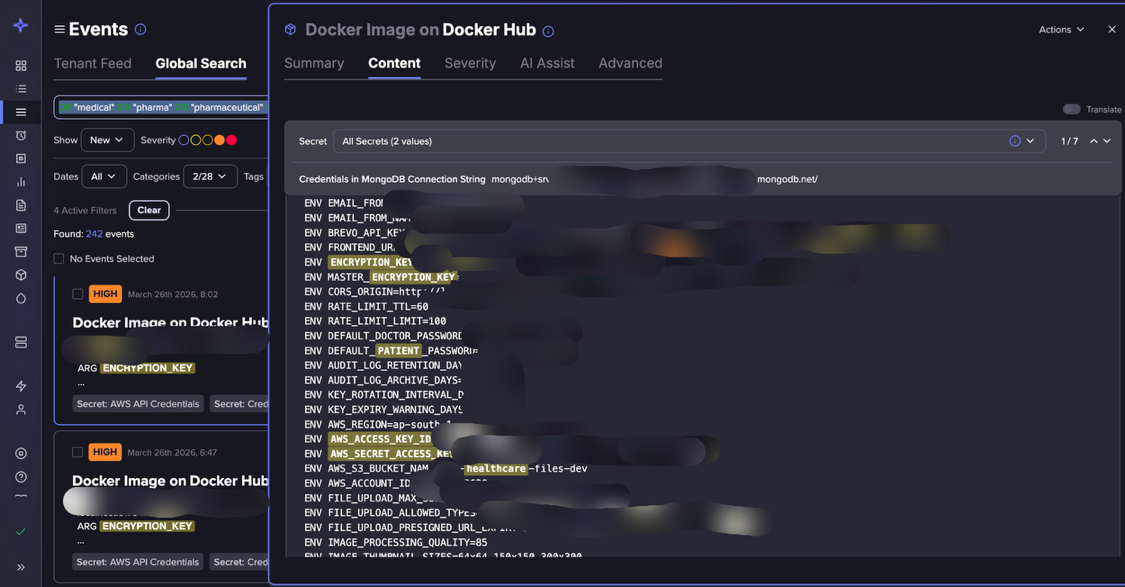Viewport: 1125px width, 587px height.
Task: Open the bar chart analytics icon in sidebar
Action: [21, 182]
